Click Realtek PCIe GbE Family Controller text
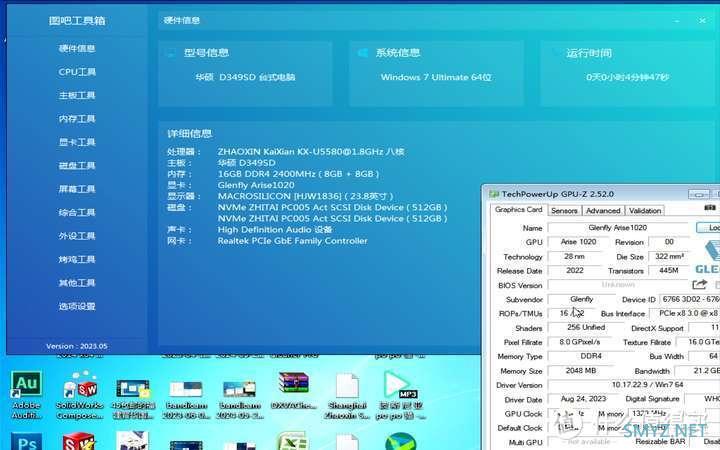720x450 pixels. point(292,241)
